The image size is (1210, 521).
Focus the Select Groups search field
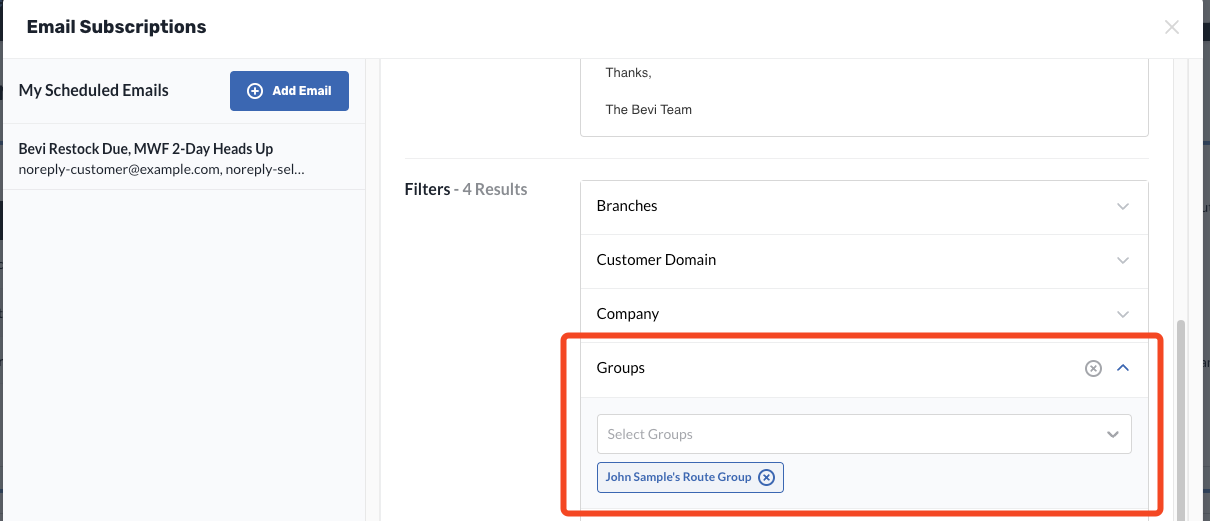(x=846, y=434)
